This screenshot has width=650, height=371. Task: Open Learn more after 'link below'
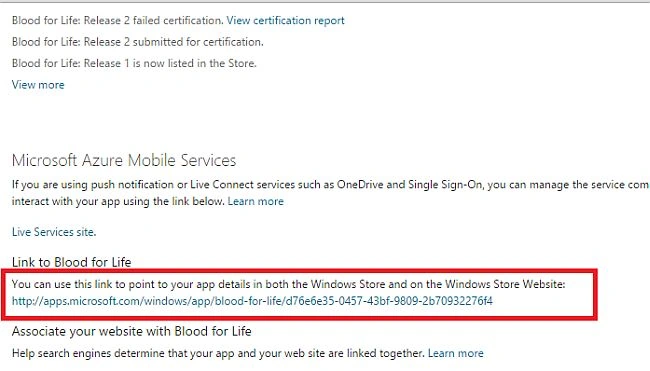click(x=256, y=201)
